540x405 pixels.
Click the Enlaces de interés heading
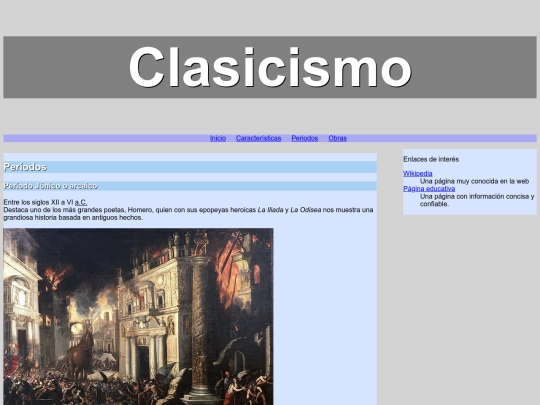[x=431, y=159]
